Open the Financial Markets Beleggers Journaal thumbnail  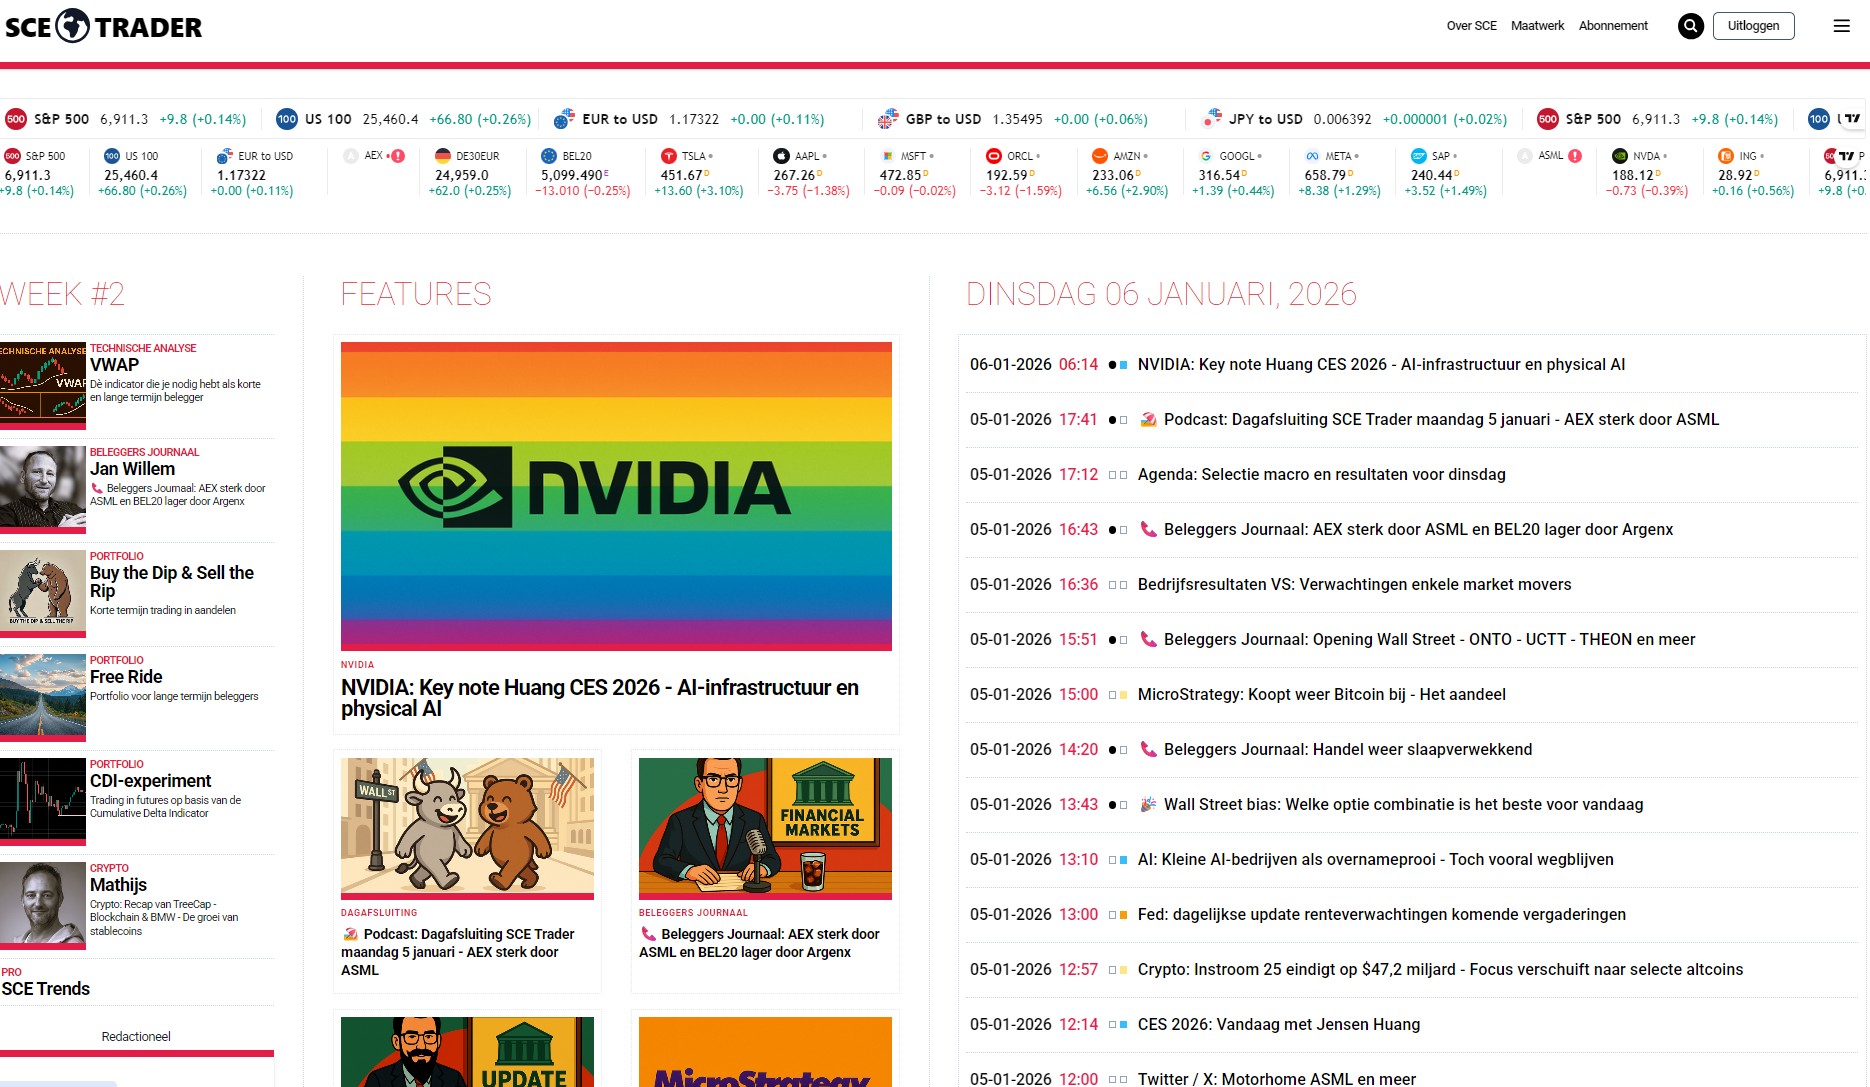coord(765,828)
